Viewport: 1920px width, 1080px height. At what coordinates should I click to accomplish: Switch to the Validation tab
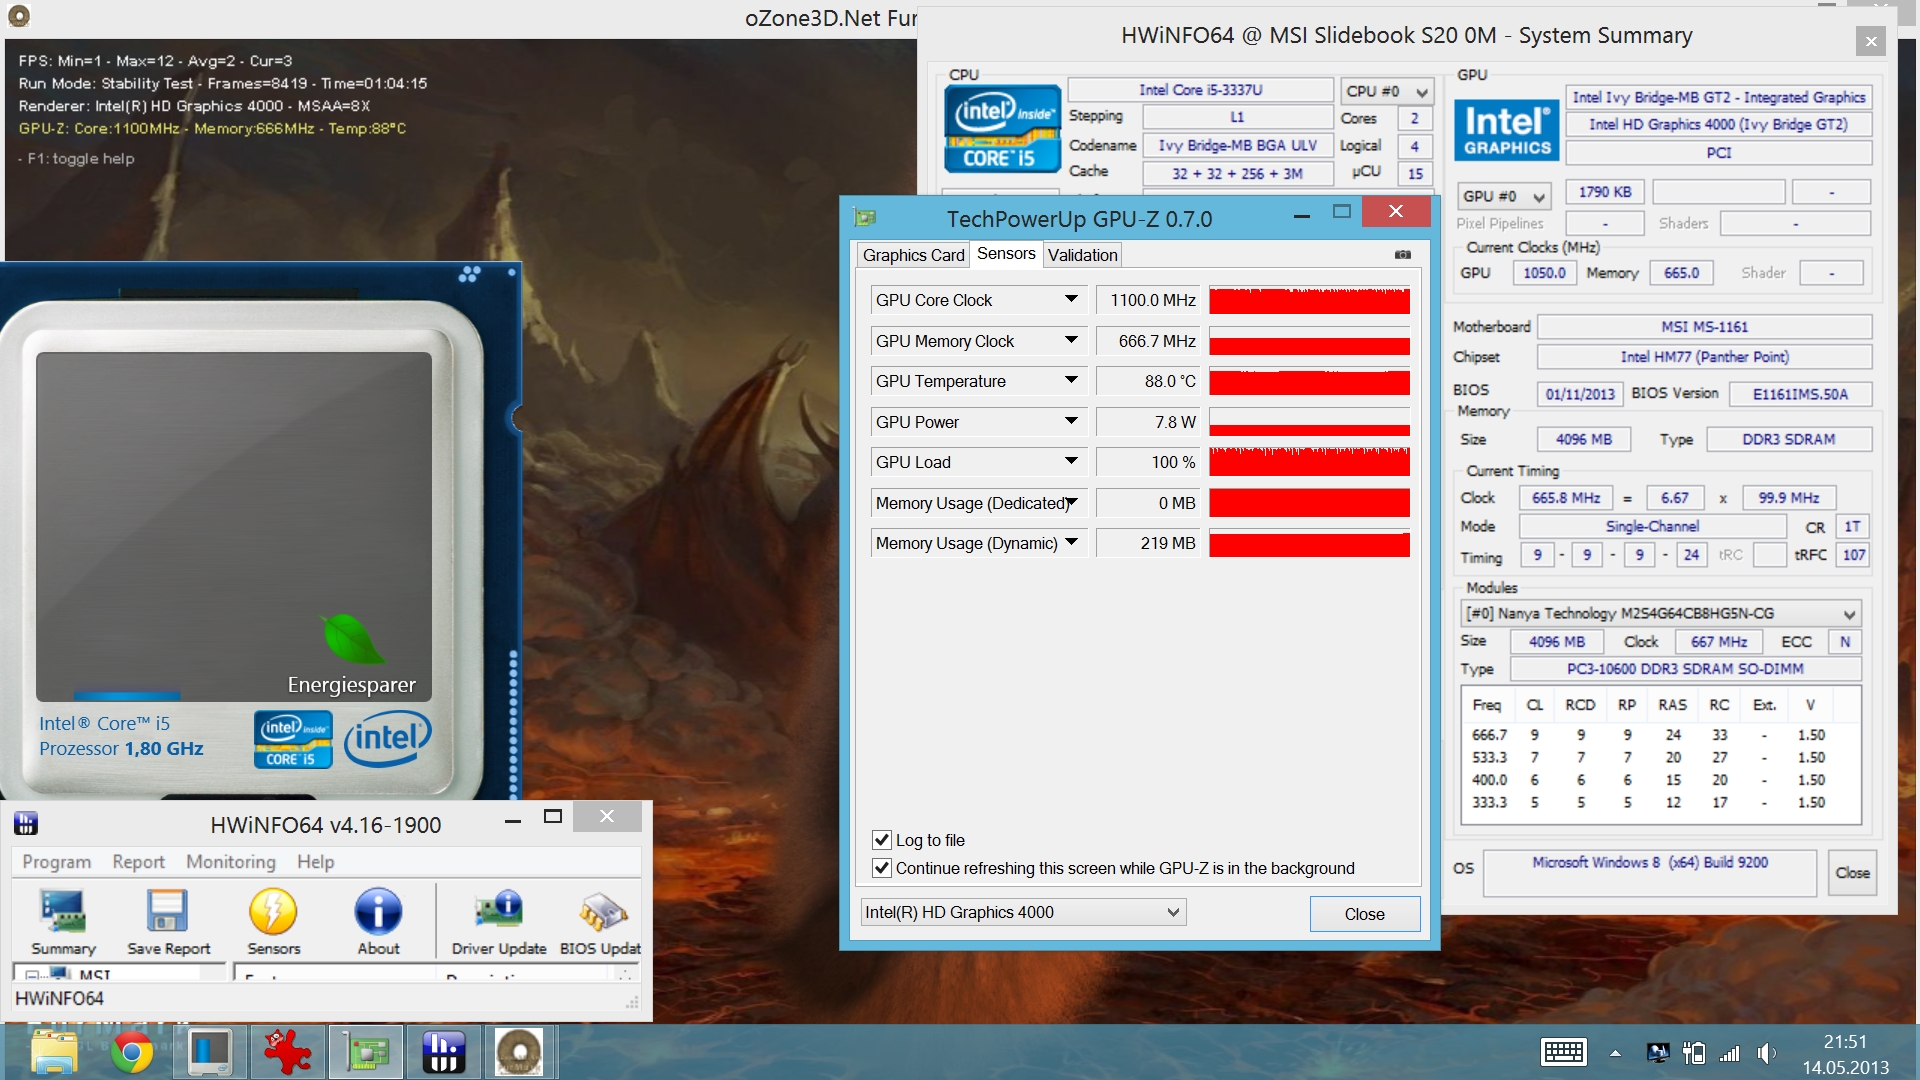coord(1082,255)
